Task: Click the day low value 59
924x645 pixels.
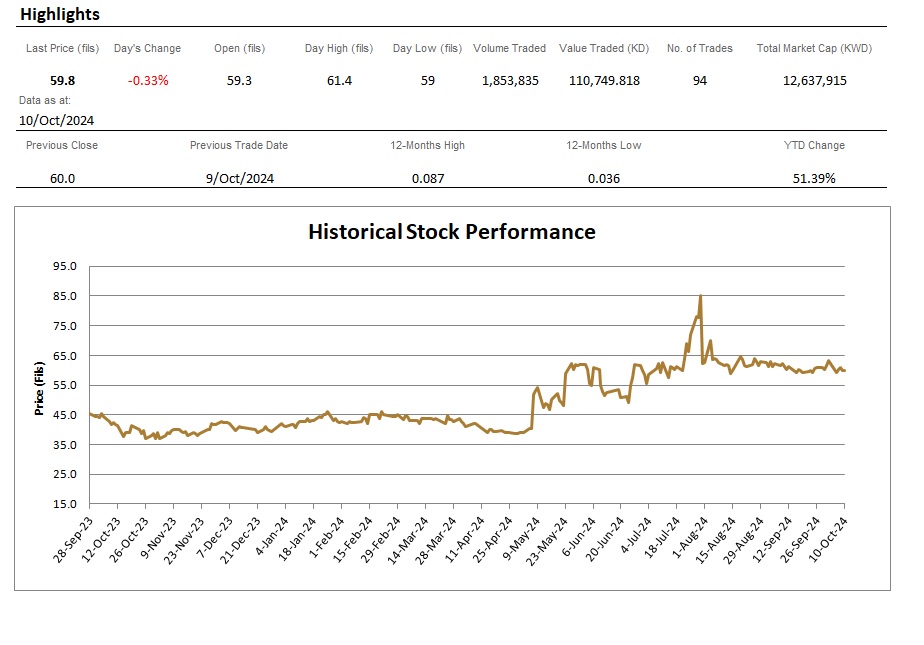Action: (428, 81)
